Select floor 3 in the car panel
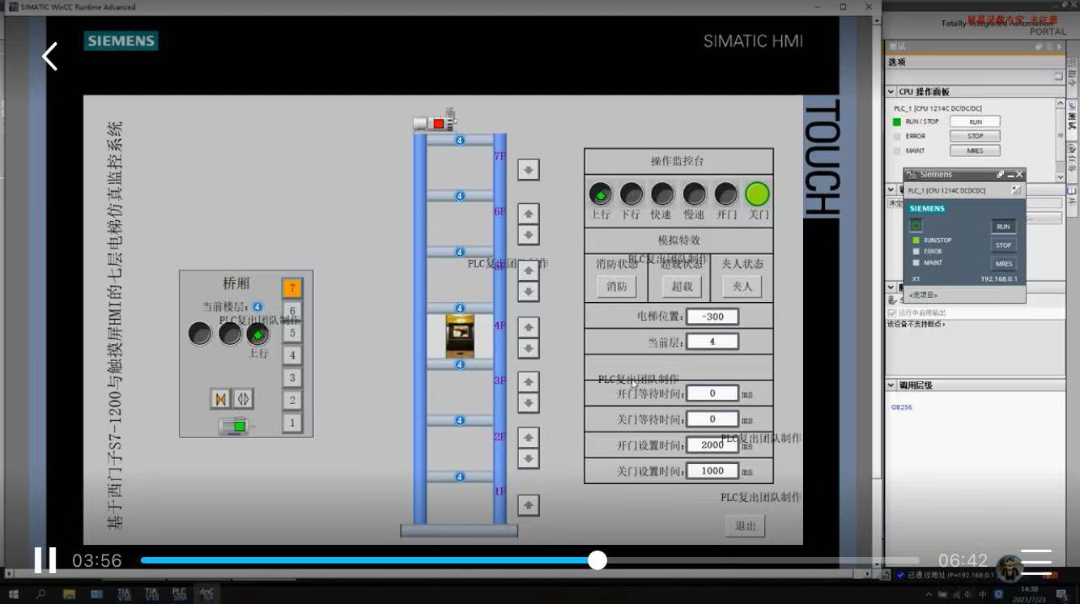The image size is (1080, 604). tap(292, 377)
